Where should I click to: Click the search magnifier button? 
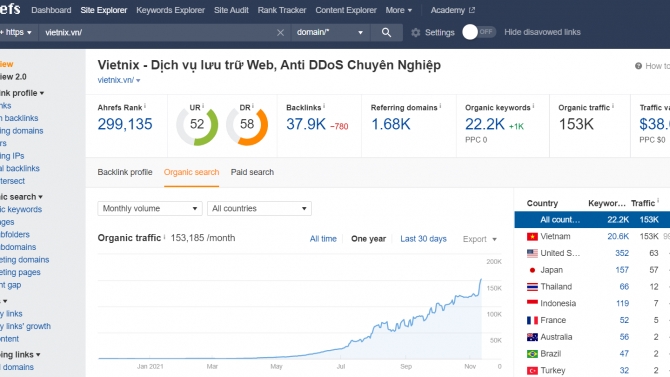pyautogui.click(x=386, y=32)
